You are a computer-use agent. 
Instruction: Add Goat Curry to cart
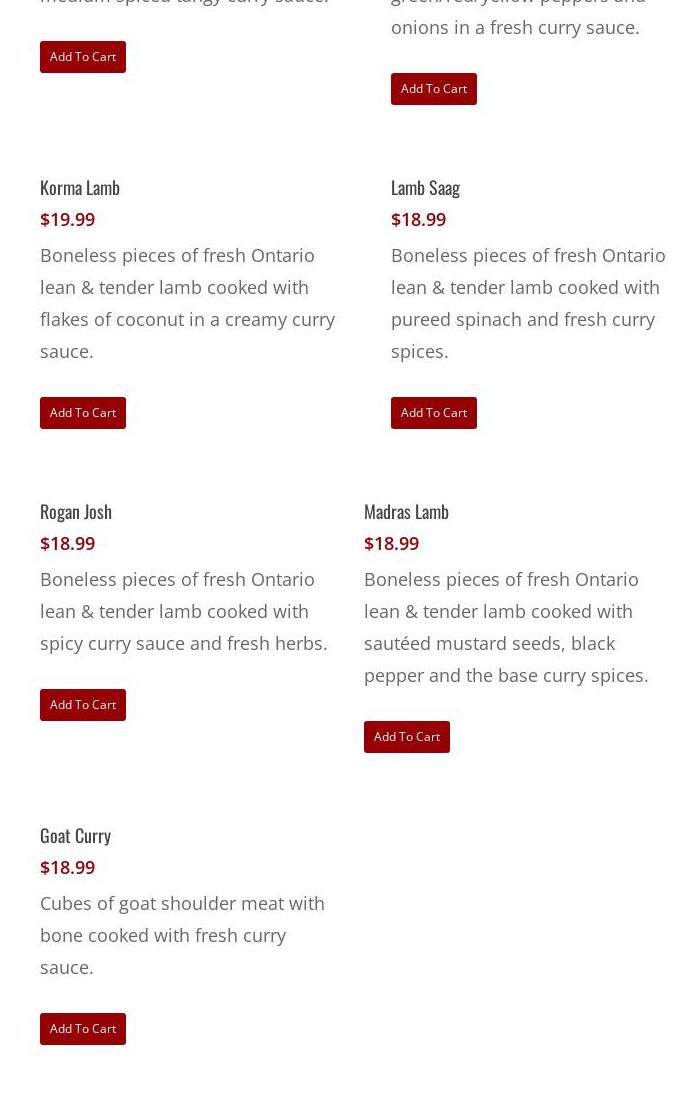tap(83, 1029)
